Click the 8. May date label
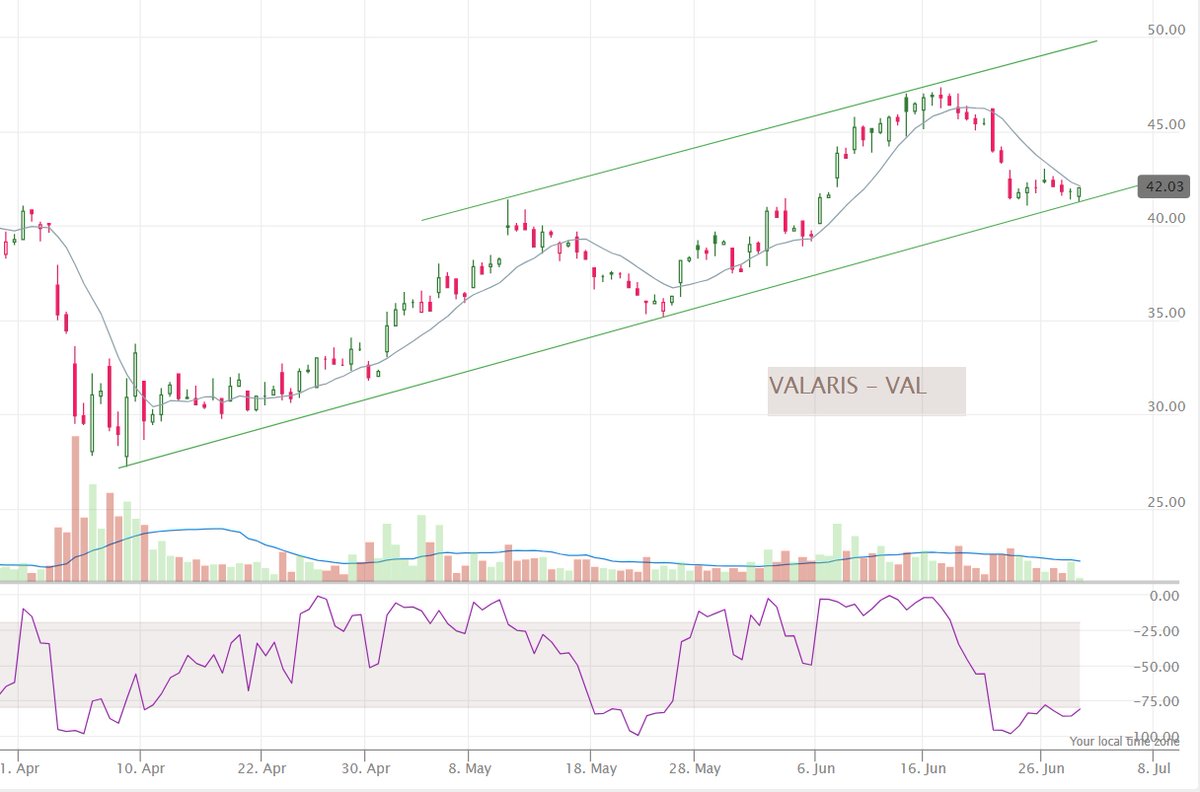Viewport: 1200px width, 792px height. point(470,770)
